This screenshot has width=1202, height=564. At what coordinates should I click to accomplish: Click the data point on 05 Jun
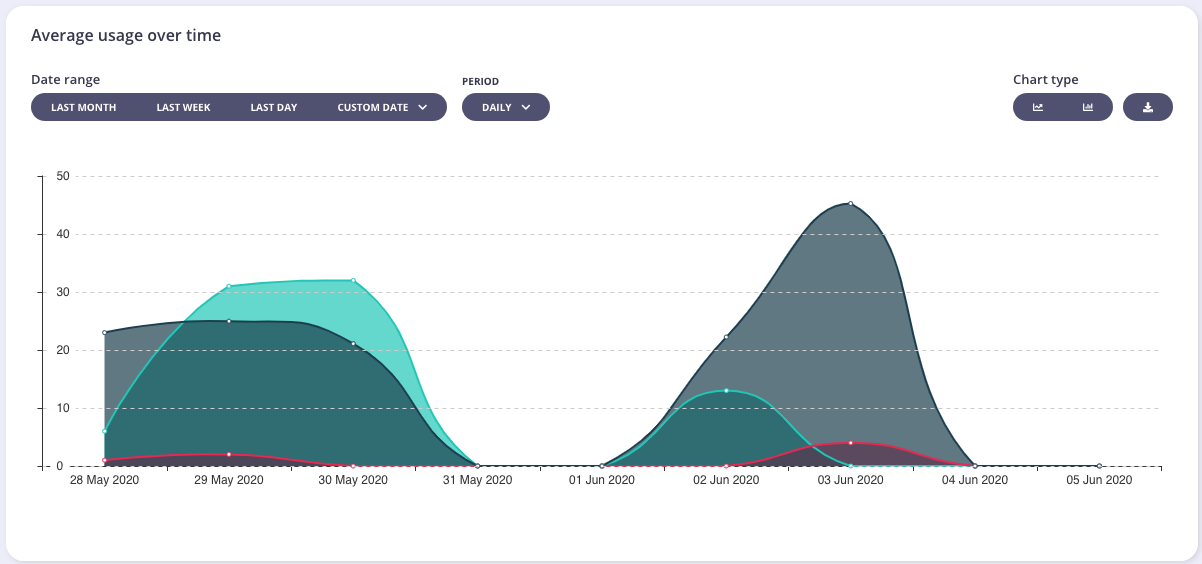tap(1099, 466)
